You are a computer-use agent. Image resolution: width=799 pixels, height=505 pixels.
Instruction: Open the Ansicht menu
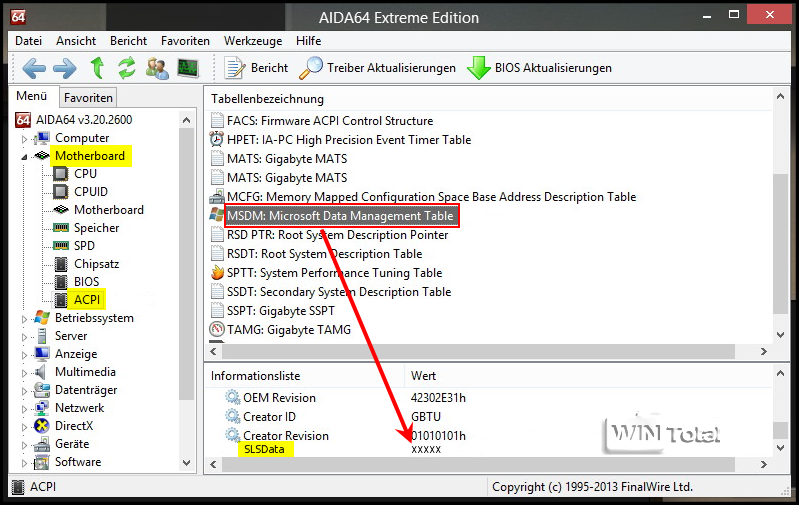coord(76,41)
